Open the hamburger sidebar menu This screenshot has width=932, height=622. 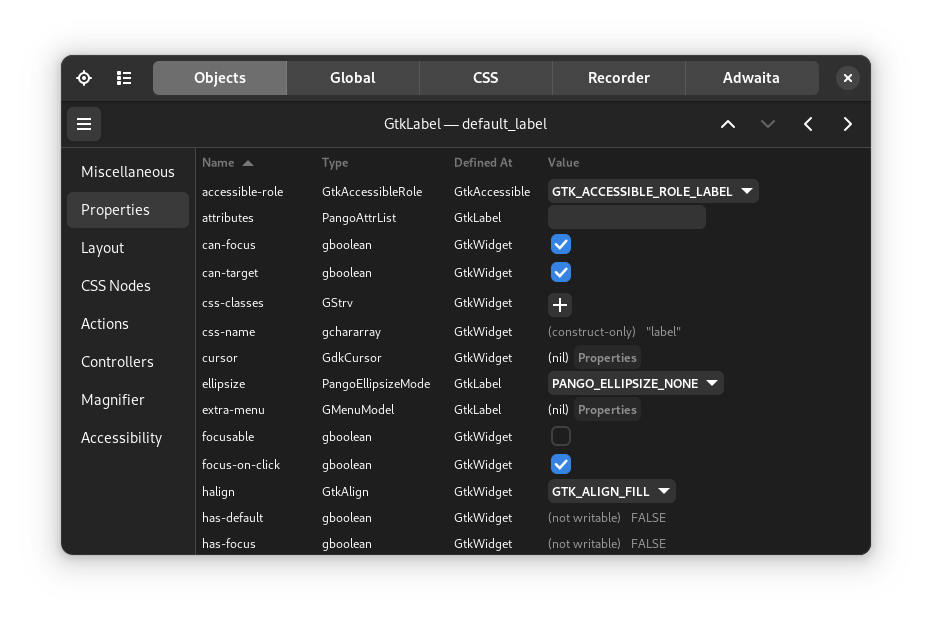tap(84, 124)
